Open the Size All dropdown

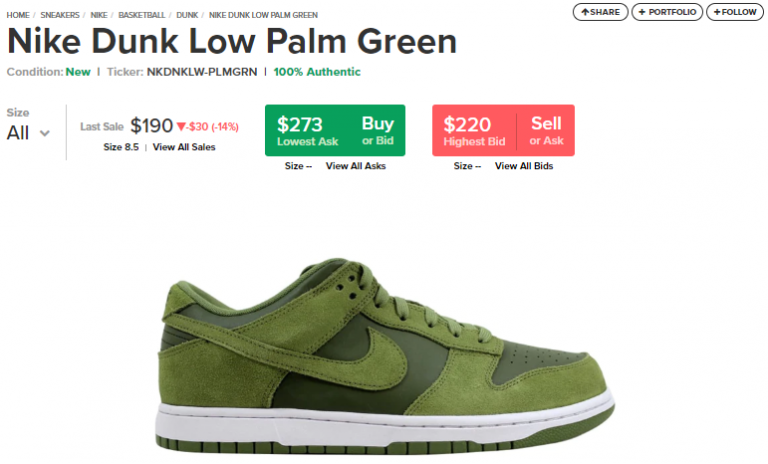point(28,133)
